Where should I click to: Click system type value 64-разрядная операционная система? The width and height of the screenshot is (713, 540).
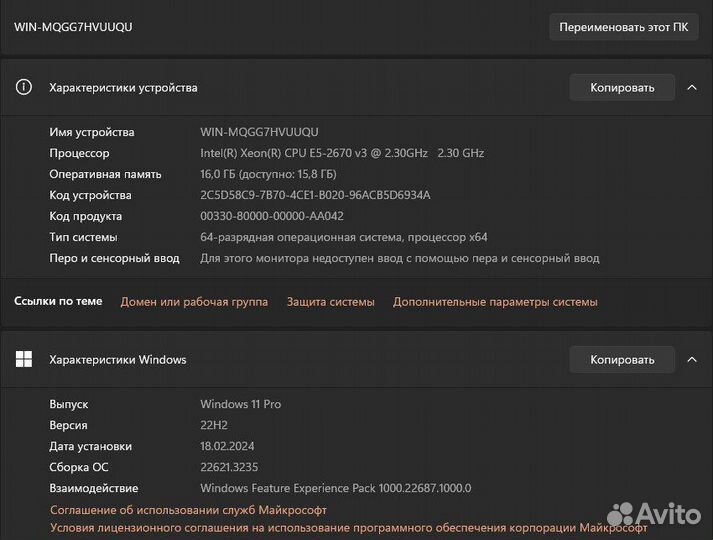point(344,237)
